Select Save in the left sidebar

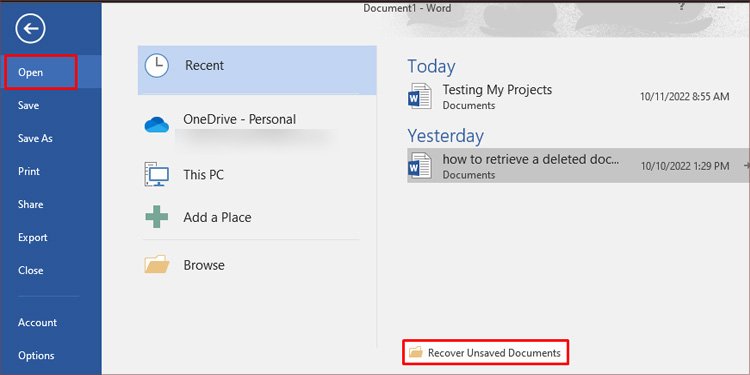pos(28,105)
